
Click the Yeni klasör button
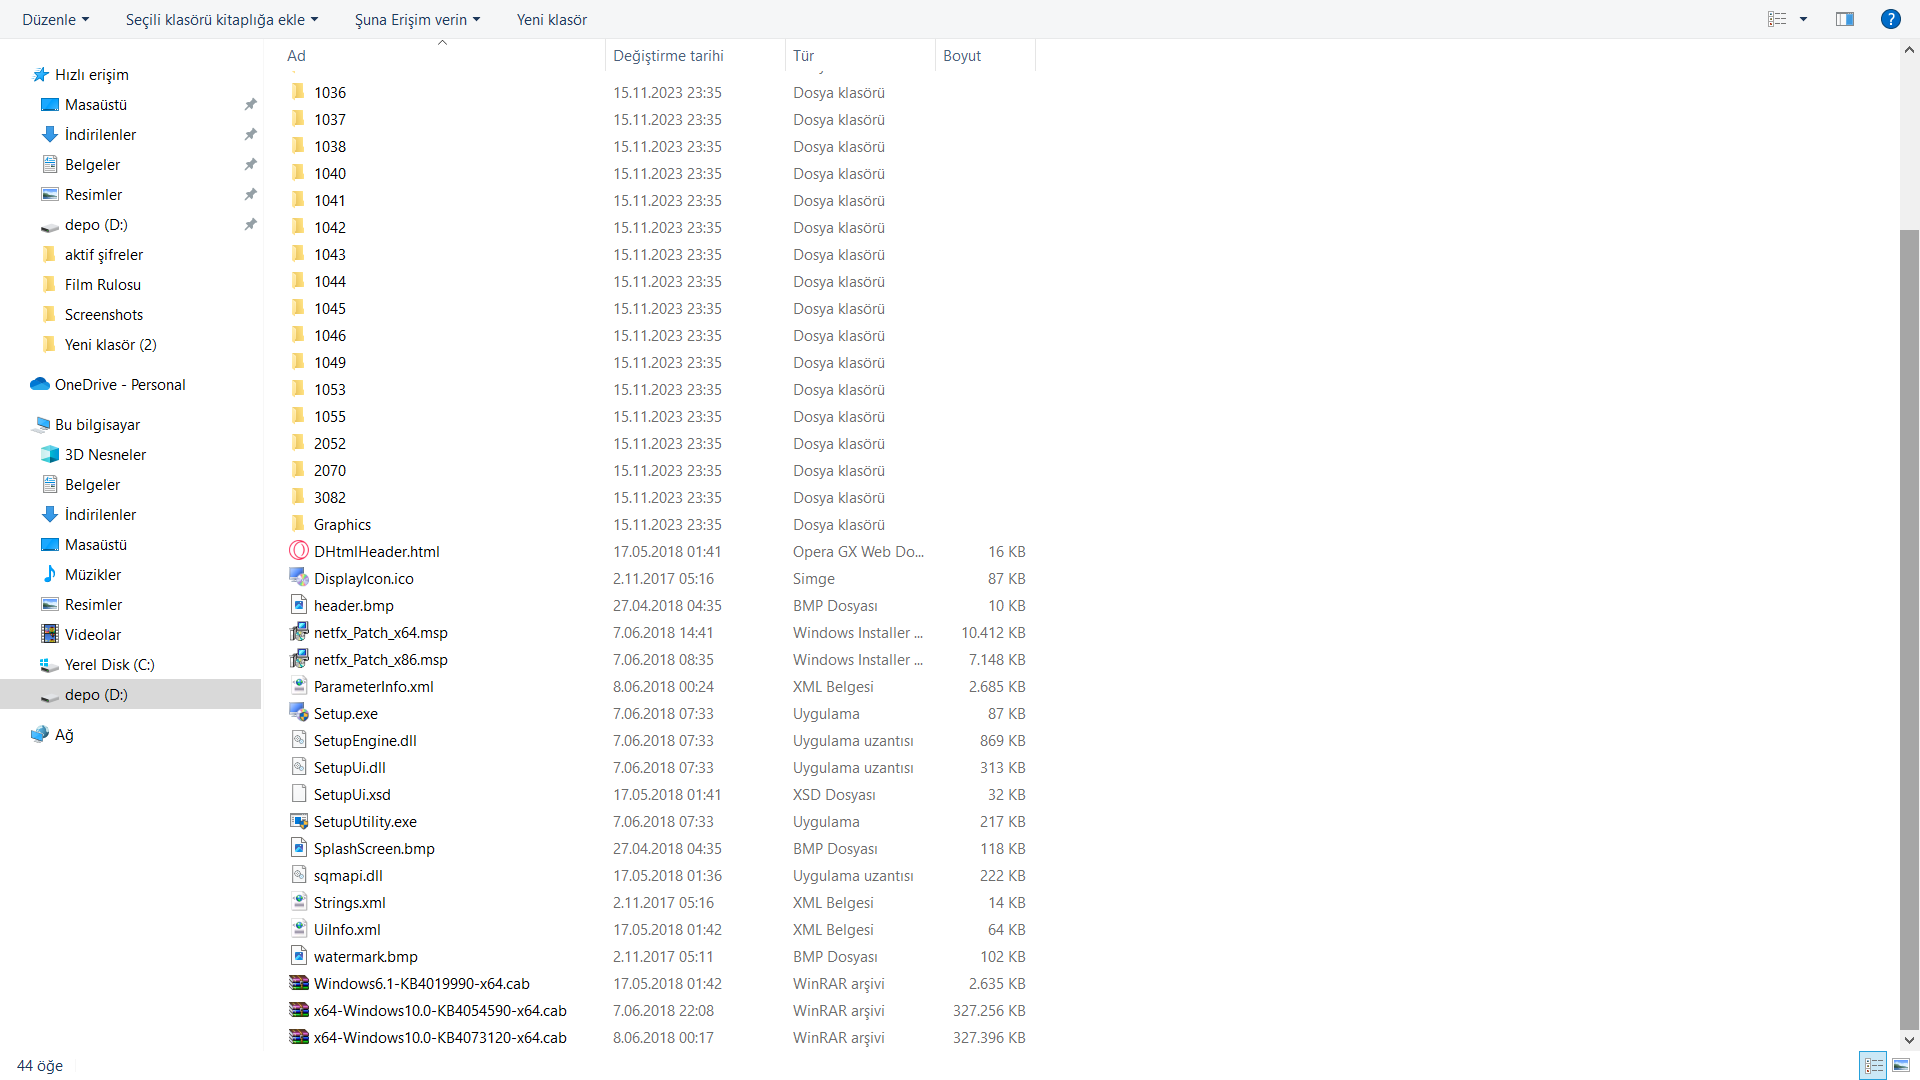click(x=551, y=19)
